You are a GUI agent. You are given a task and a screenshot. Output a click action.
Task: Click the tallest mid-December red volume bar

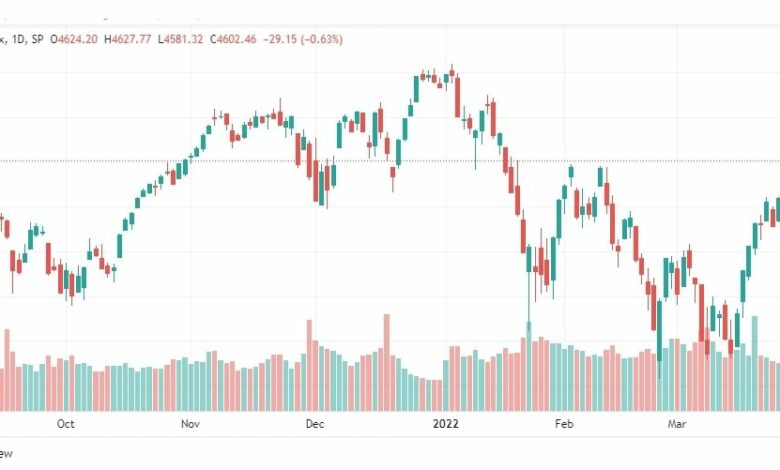coord(387,363)
